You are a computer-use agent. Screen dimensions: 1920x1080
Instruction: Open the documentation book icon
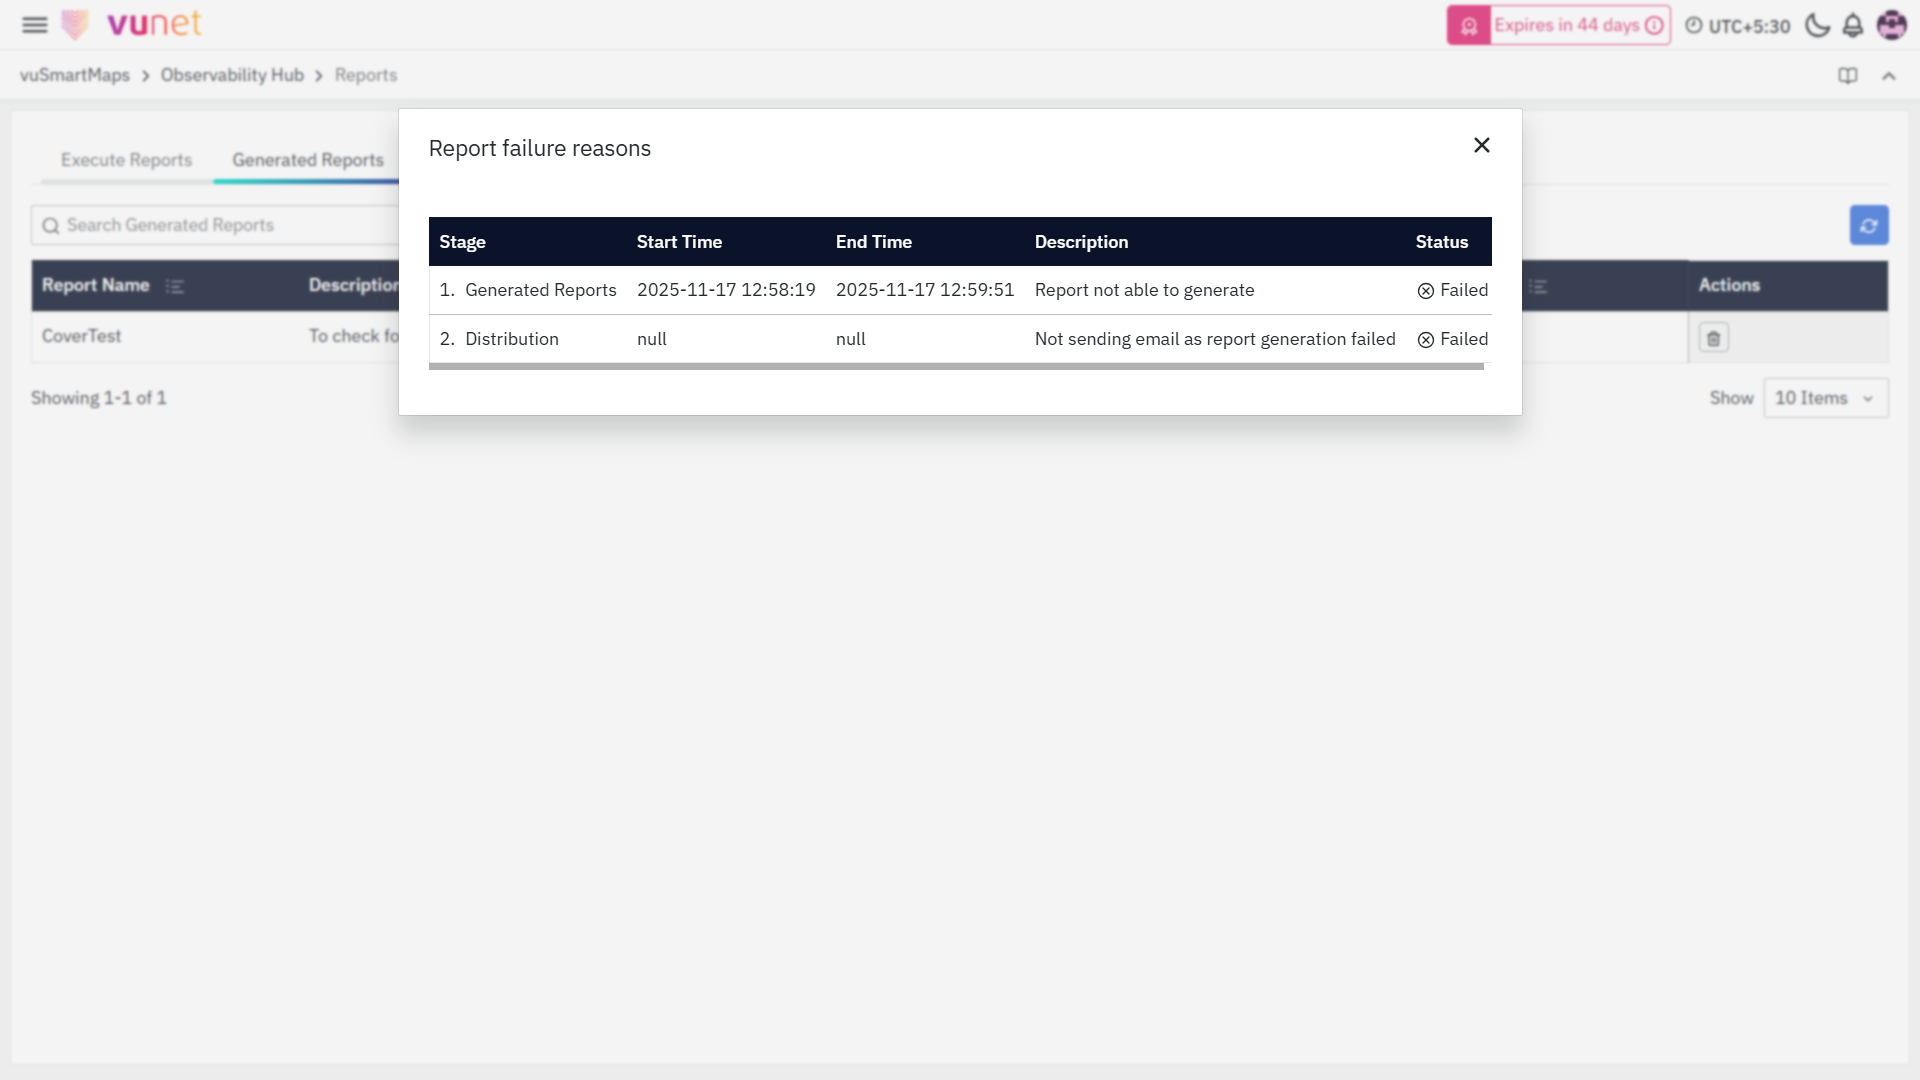(1848, 76)
